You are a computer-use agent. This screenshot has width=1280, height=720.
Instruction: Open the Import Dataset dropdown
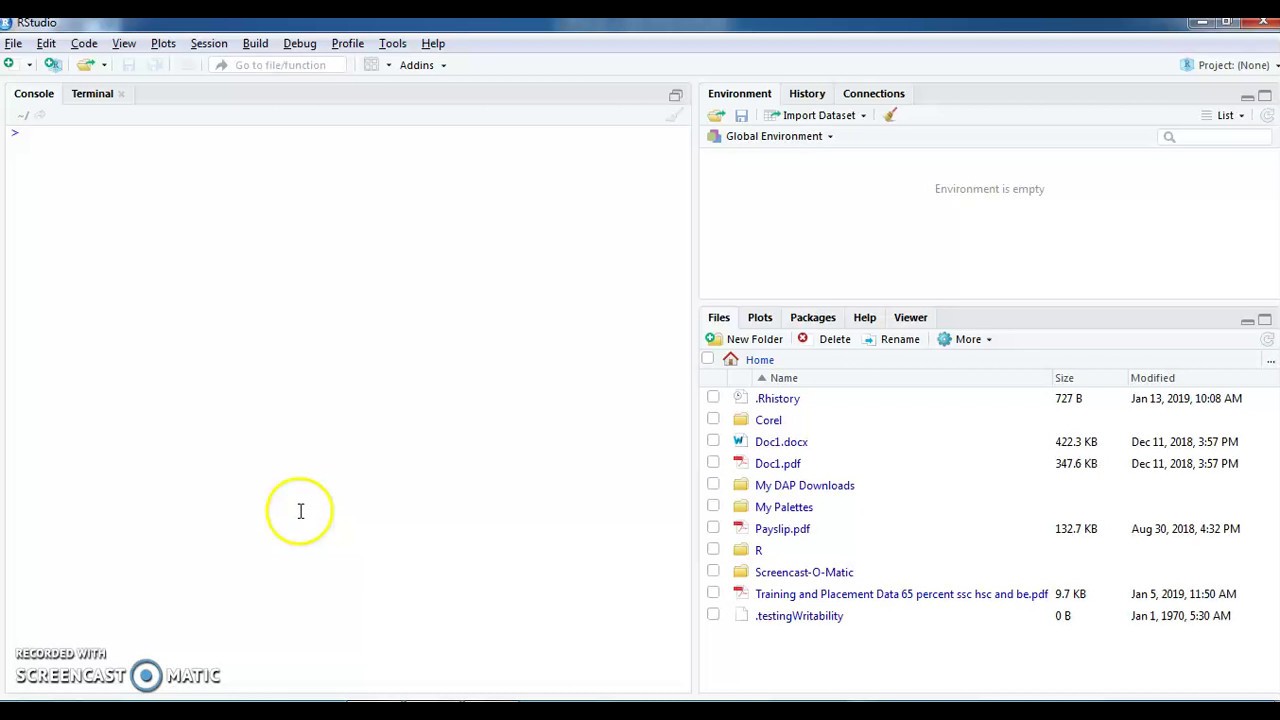816,115
